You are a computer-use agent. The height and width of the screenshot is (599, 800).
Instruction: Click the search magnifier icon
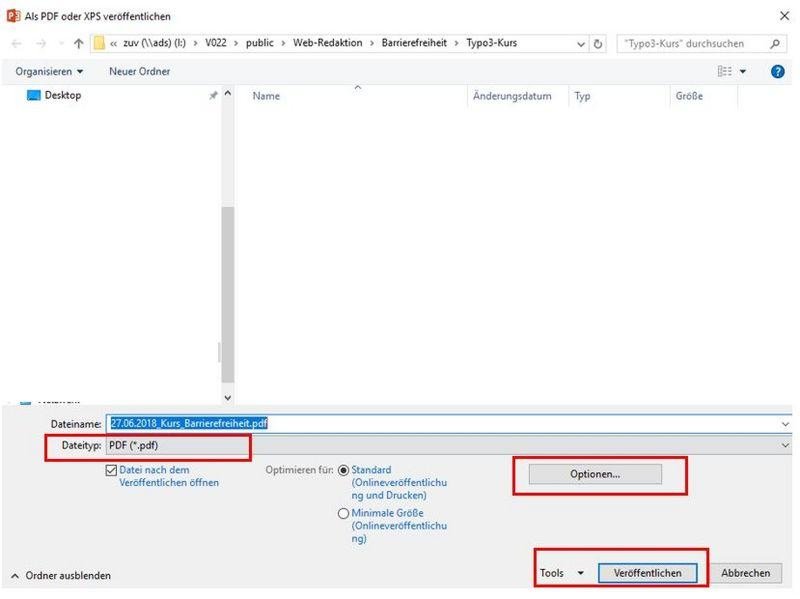(x=775, y=44)
